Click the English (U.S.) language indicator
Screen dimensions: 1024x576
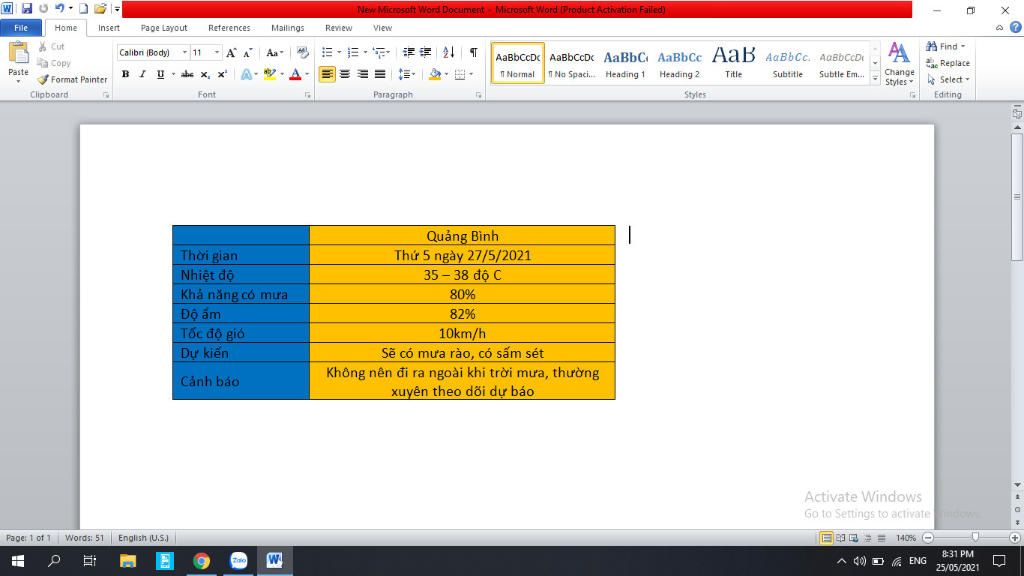[x=143, y=537]
